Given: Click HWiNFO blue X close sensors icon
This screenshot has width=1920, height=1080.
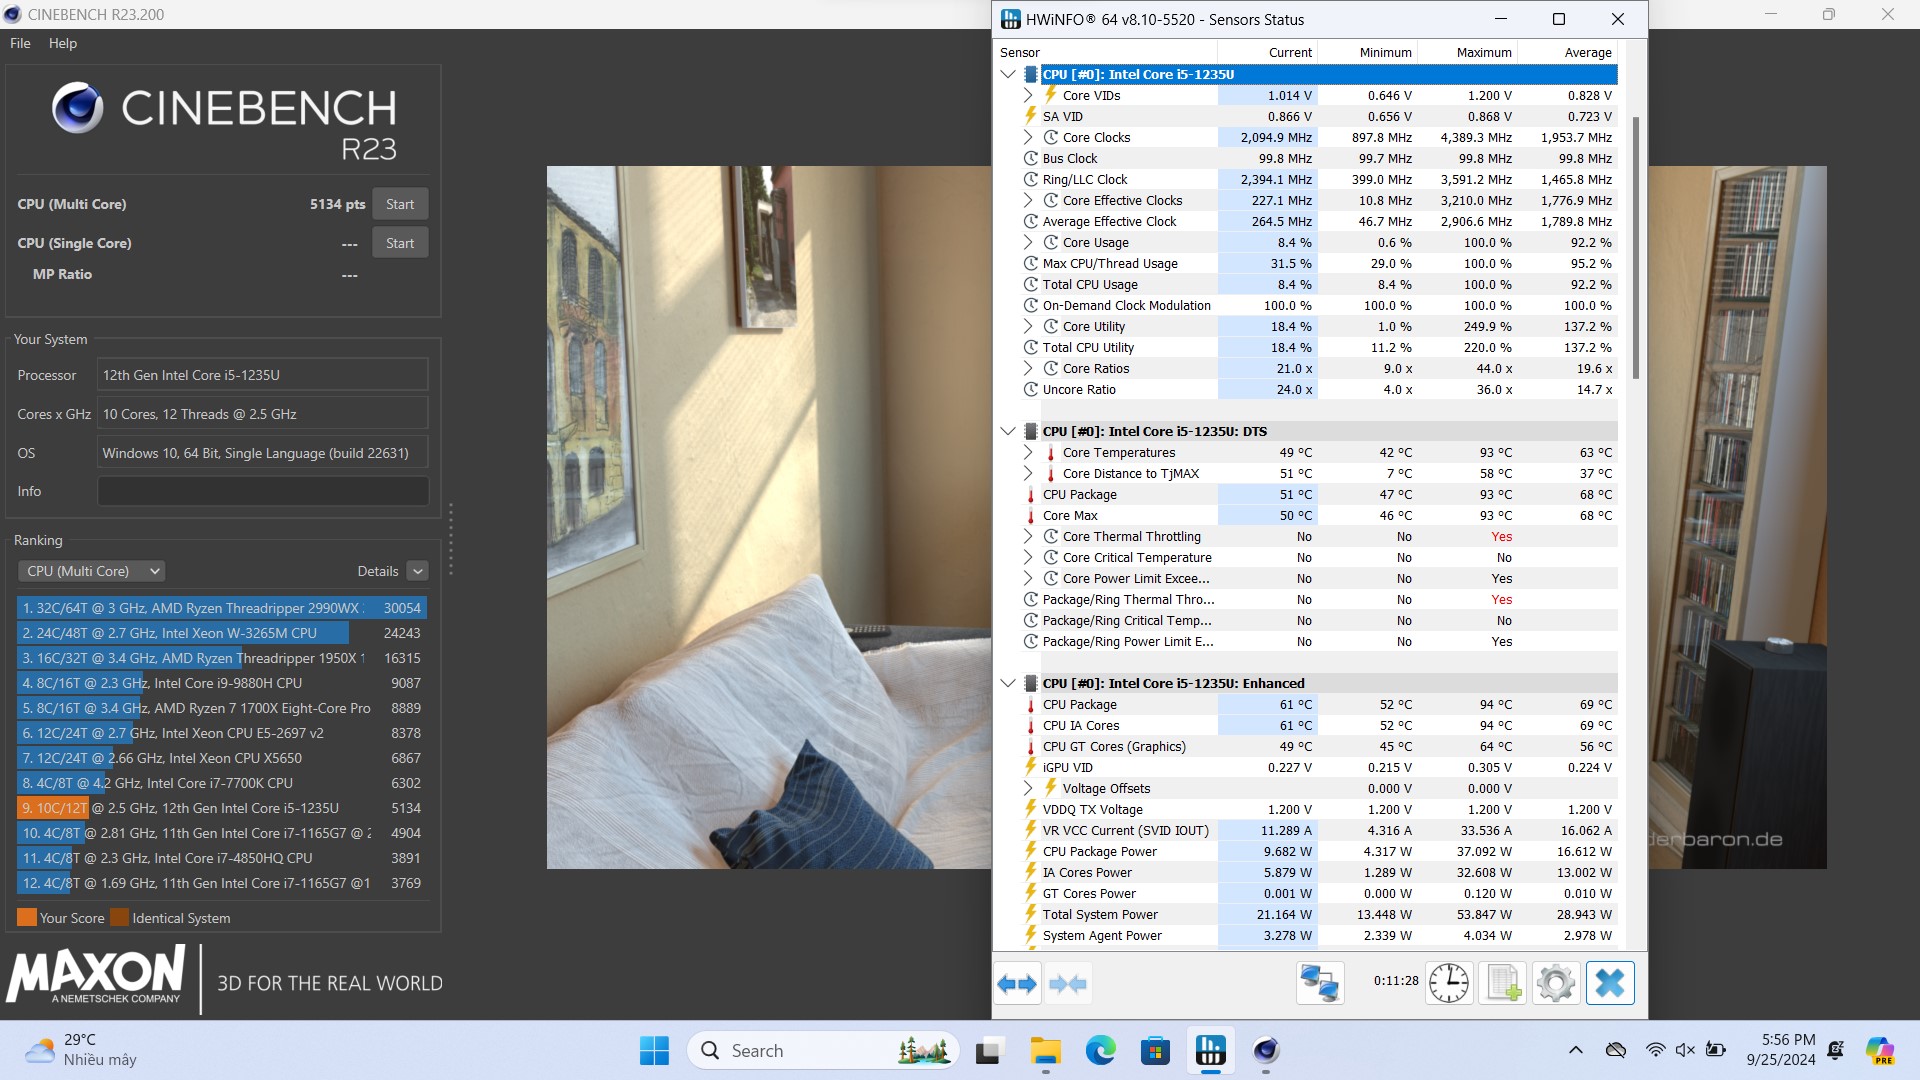Looking at the screenshot, I should (x=1610, y=984).
